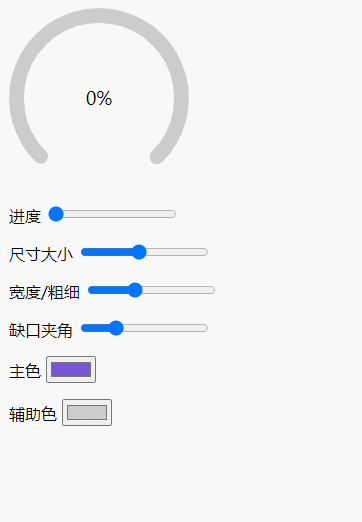Click the unfilled track of the 缺口夹角 slider
Screen dimensions: 362x522
(165, 328)
